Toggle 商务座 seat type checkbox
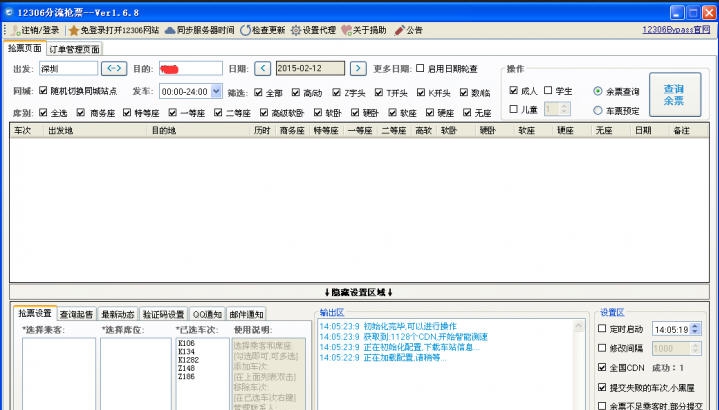 point(81,112)
